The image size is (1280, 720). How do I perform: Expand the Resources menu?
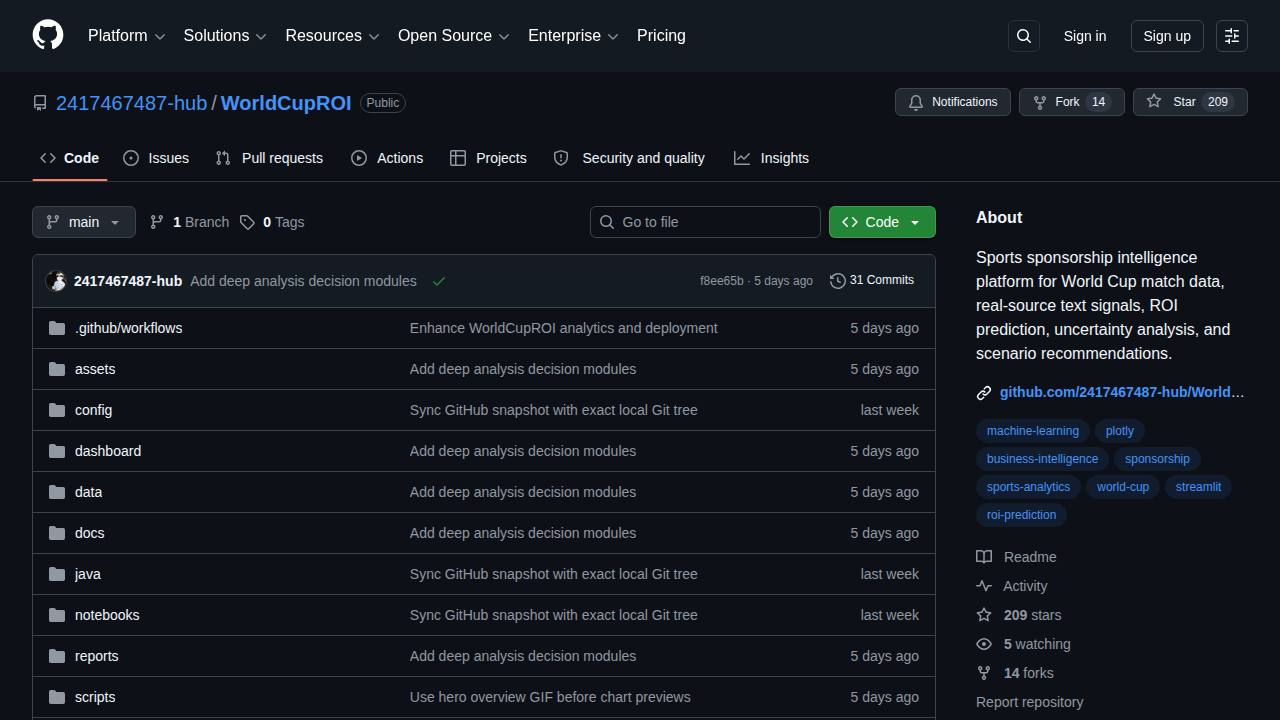click(x=332, y=35)
